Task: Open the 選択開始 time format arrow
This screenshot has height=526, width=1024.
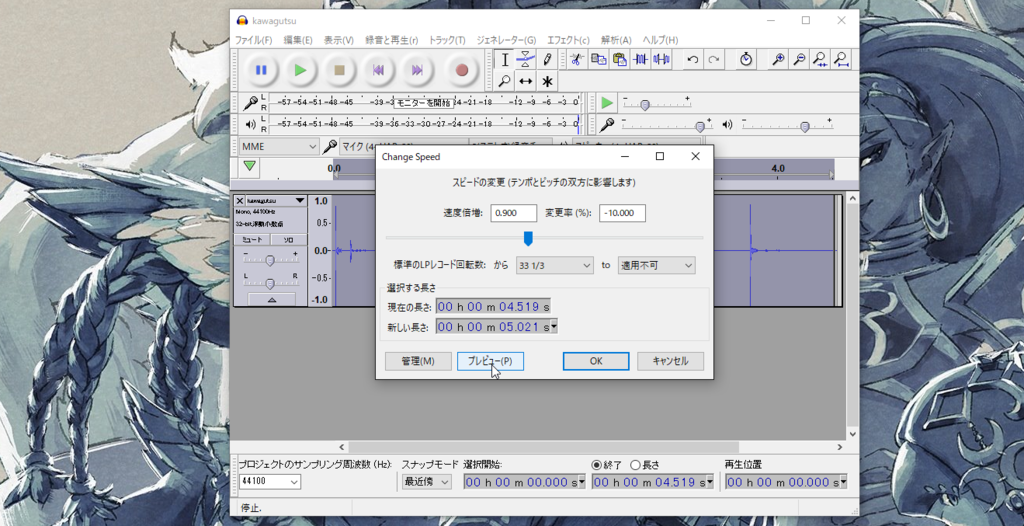Action: coord(582,482)
